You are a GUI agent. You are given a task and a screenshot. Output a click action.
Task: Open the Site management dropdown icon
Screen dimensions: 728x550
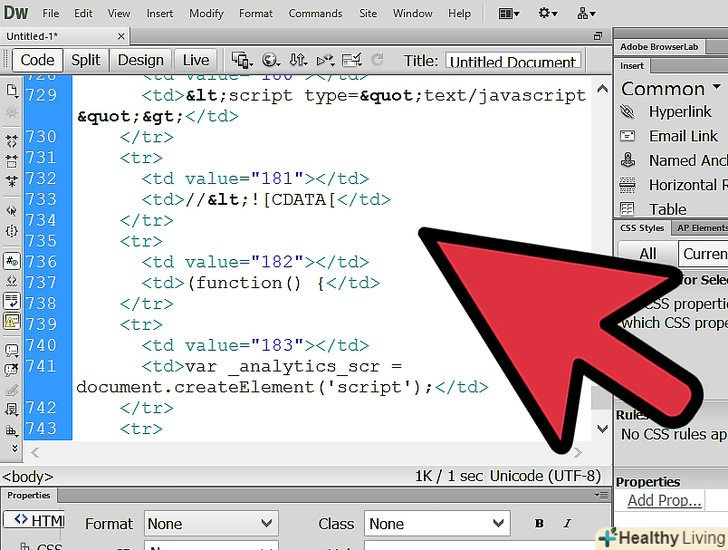(586, 13)
